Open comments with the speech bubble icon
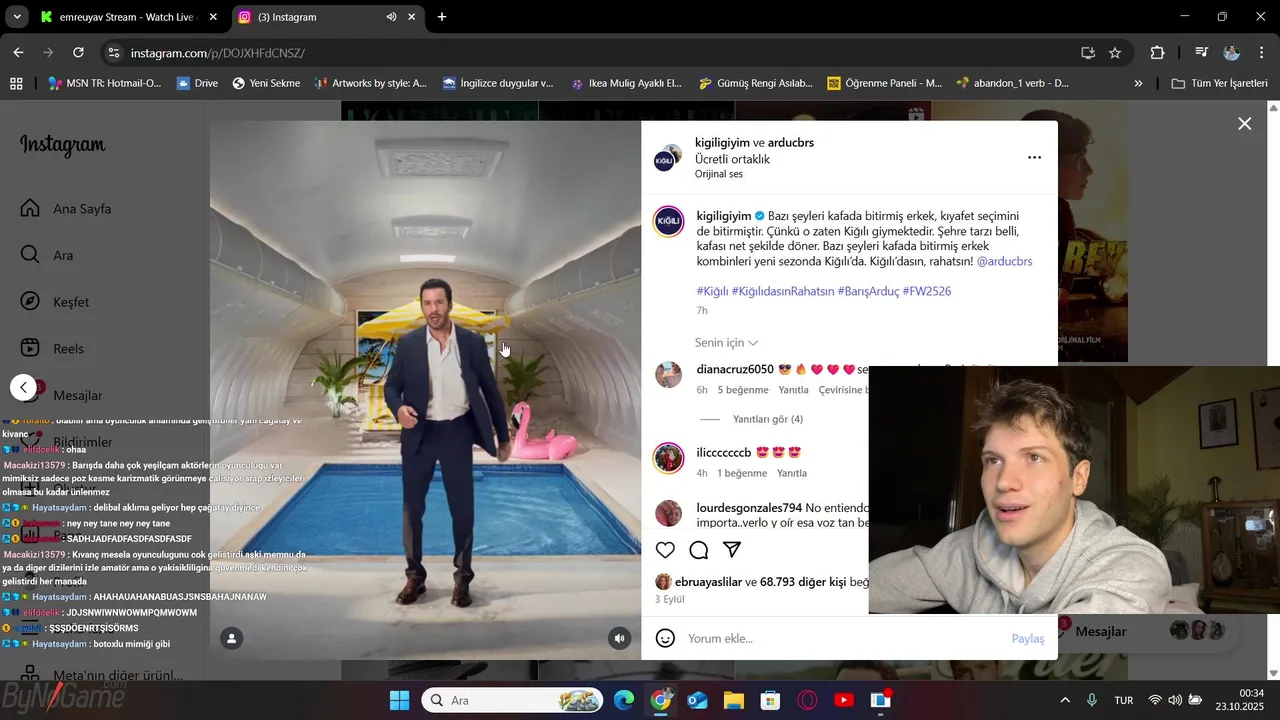The image size is (1280, 720). coord(699,550)
